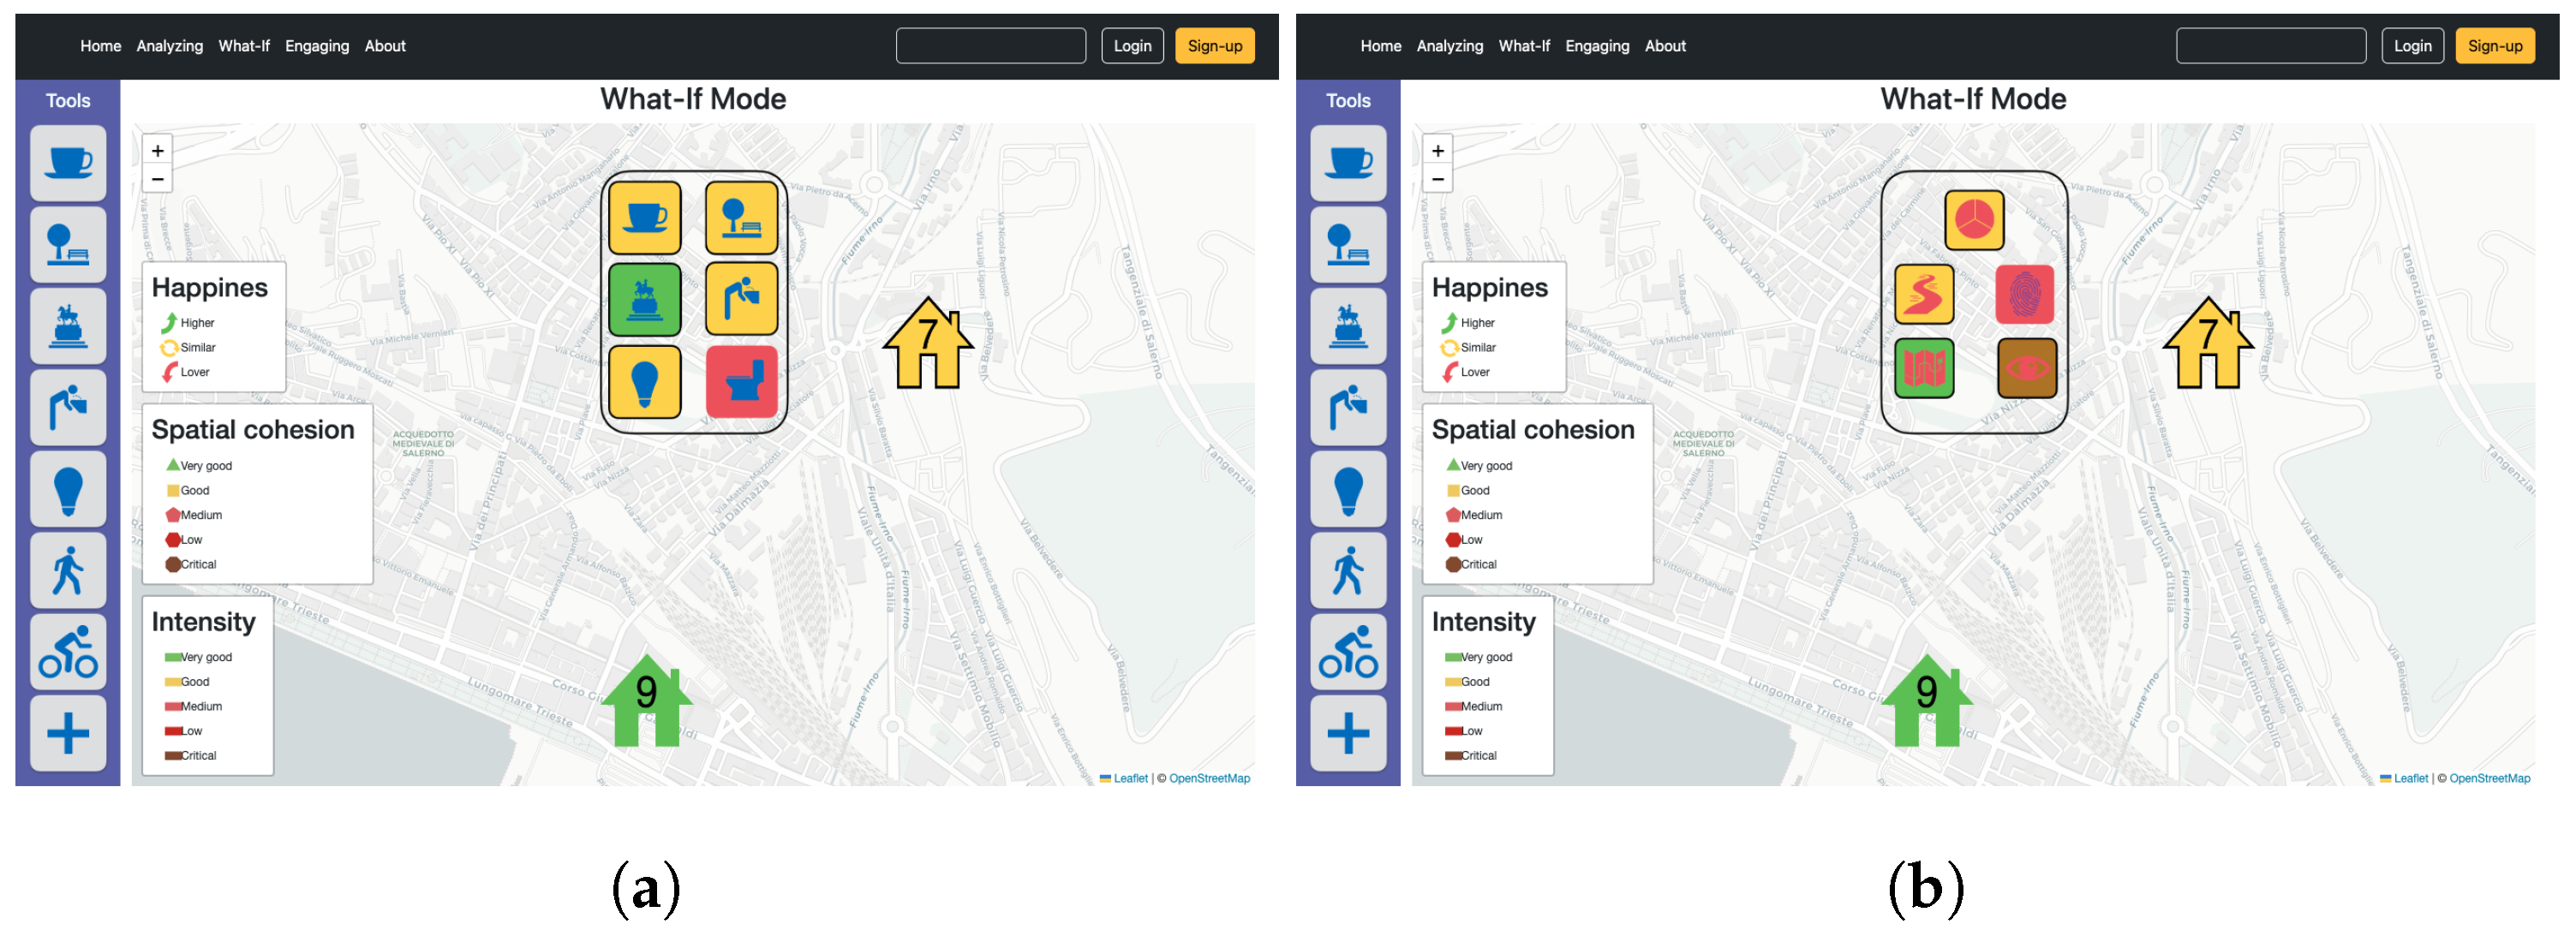
Task: Choose the yellow lightbulb tile in map popup
Action: click(645, 382)
